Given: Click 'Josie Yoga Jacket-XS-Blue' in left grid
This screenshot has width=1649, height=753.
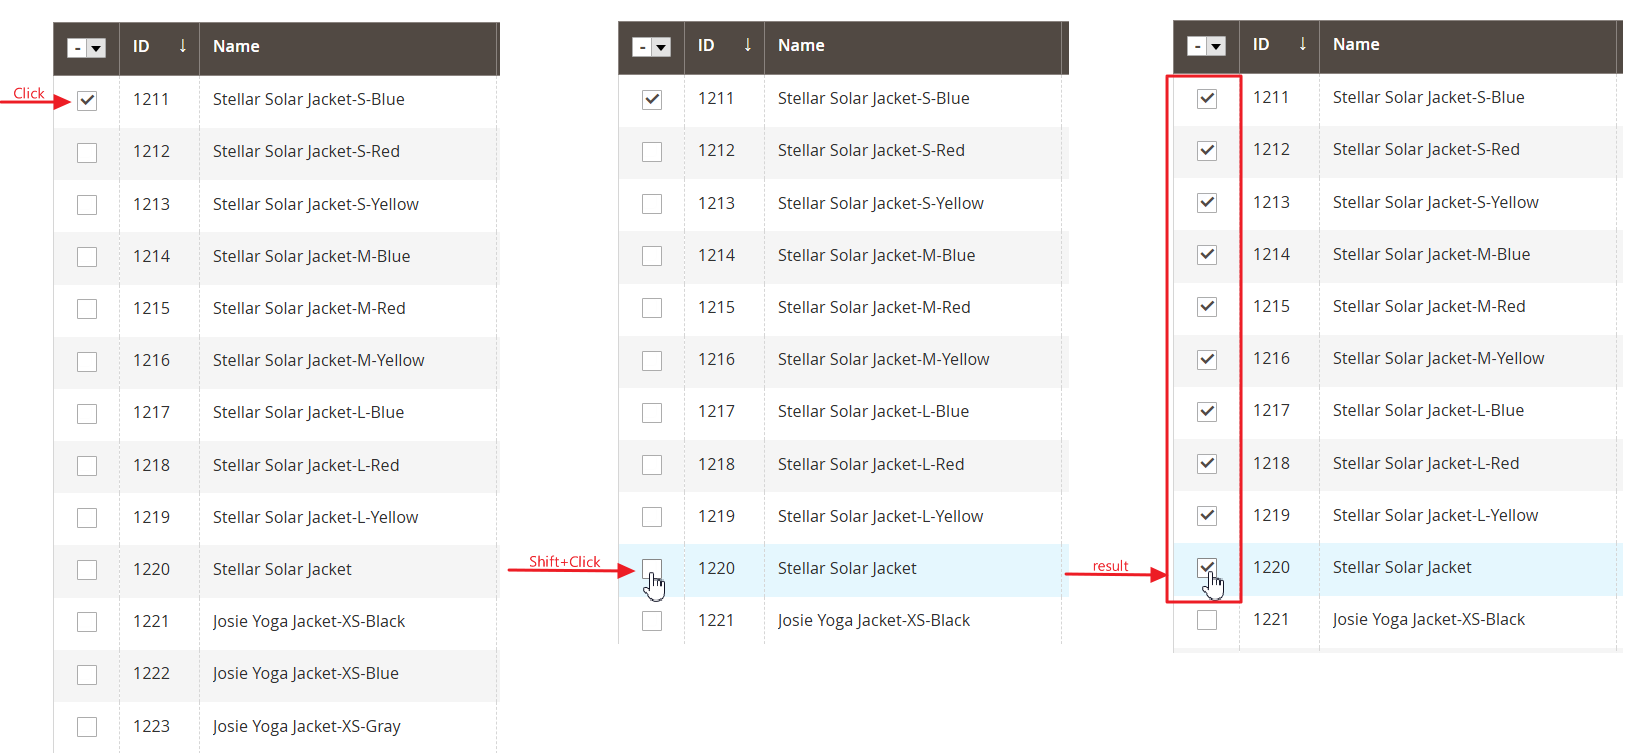Looking at the screenshot, I should tap(305, 673).
